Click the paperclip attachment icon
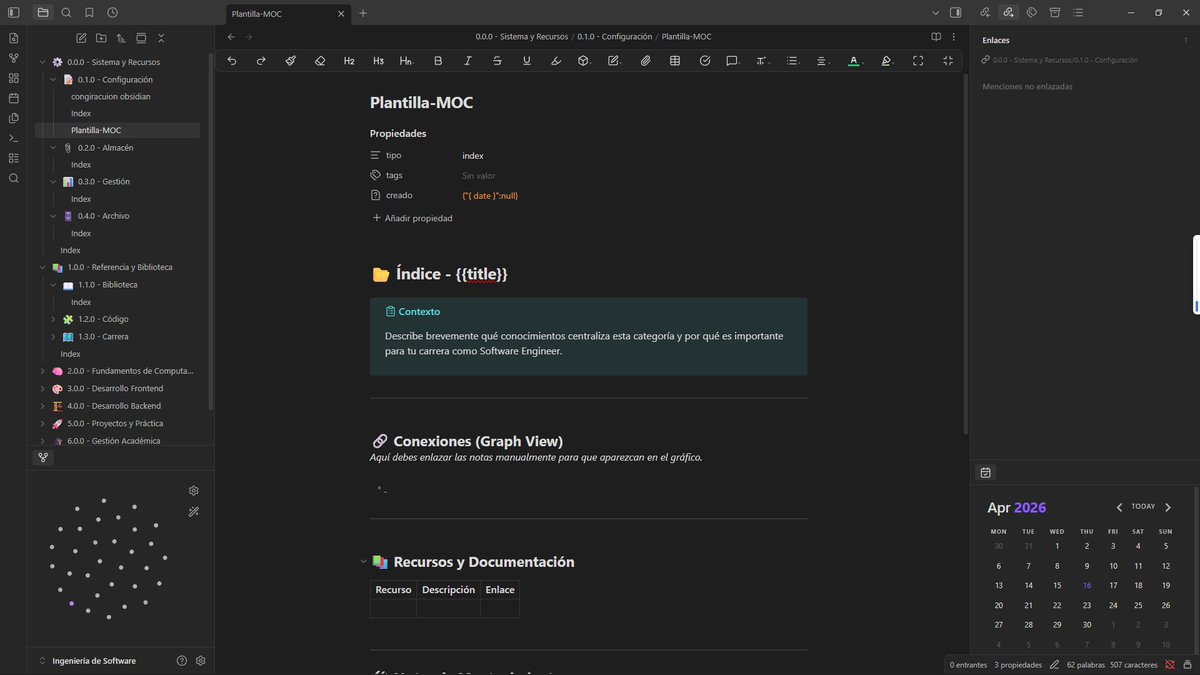Image resolution: width=1200 pixels, height=675 pixels. click(645, 61)
